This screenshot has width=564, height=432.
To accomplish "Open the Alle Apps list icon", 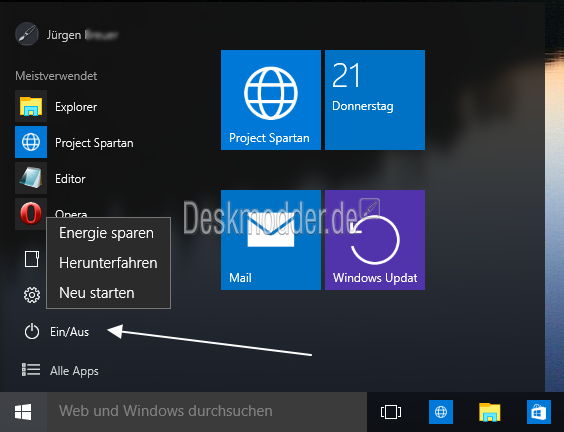I will [x=31, y=369].
